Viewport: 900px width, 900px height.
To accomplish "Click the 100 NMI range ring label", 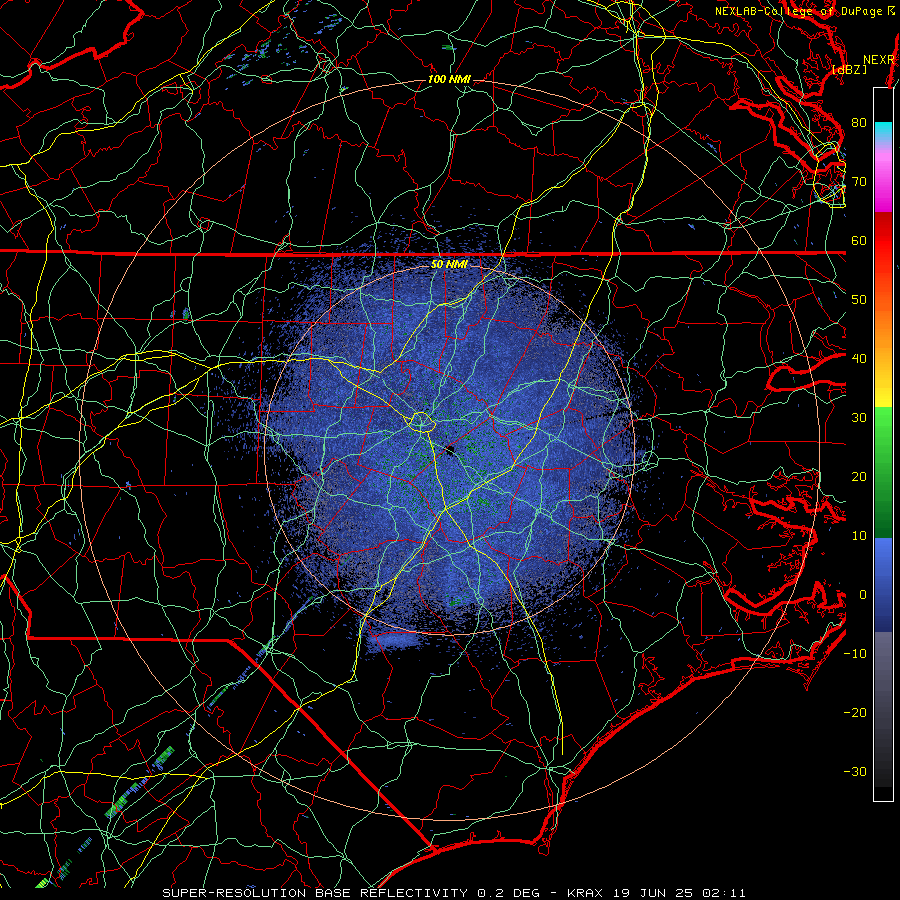I will pos(449,79).
